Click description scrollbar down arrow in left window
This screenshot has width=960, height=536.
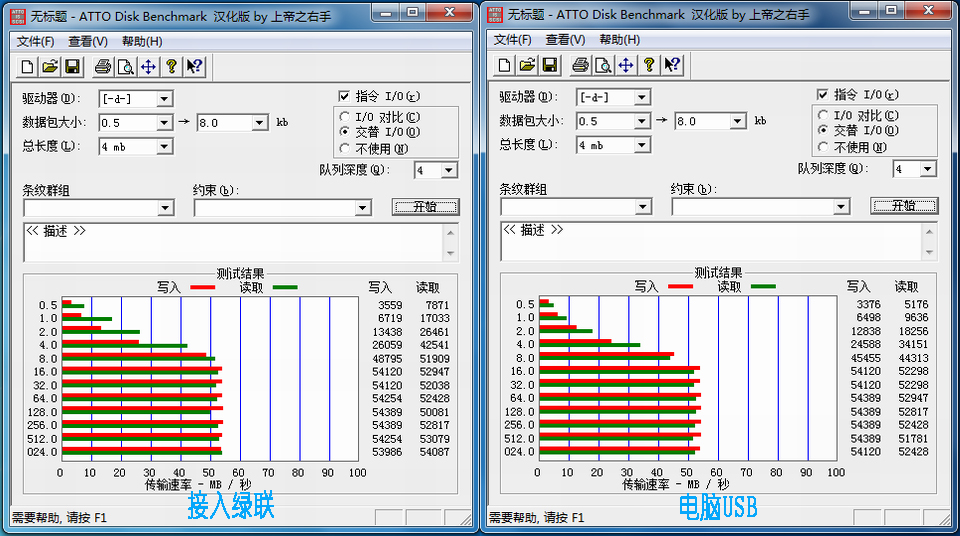451,254
